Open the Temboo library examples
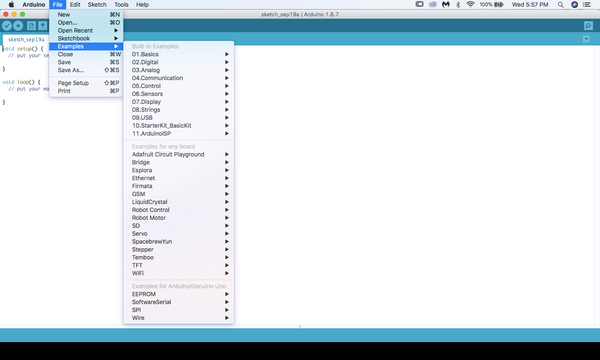Screen dimensions: 600x360 coord(179,257)
